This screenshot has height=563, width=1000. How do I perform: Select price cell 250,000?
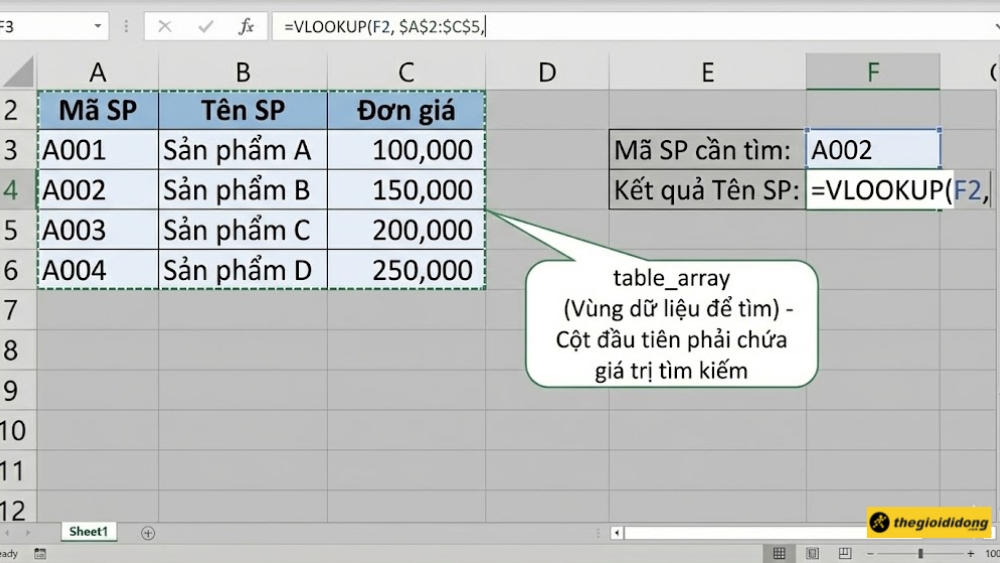click(x=406, y=270)
